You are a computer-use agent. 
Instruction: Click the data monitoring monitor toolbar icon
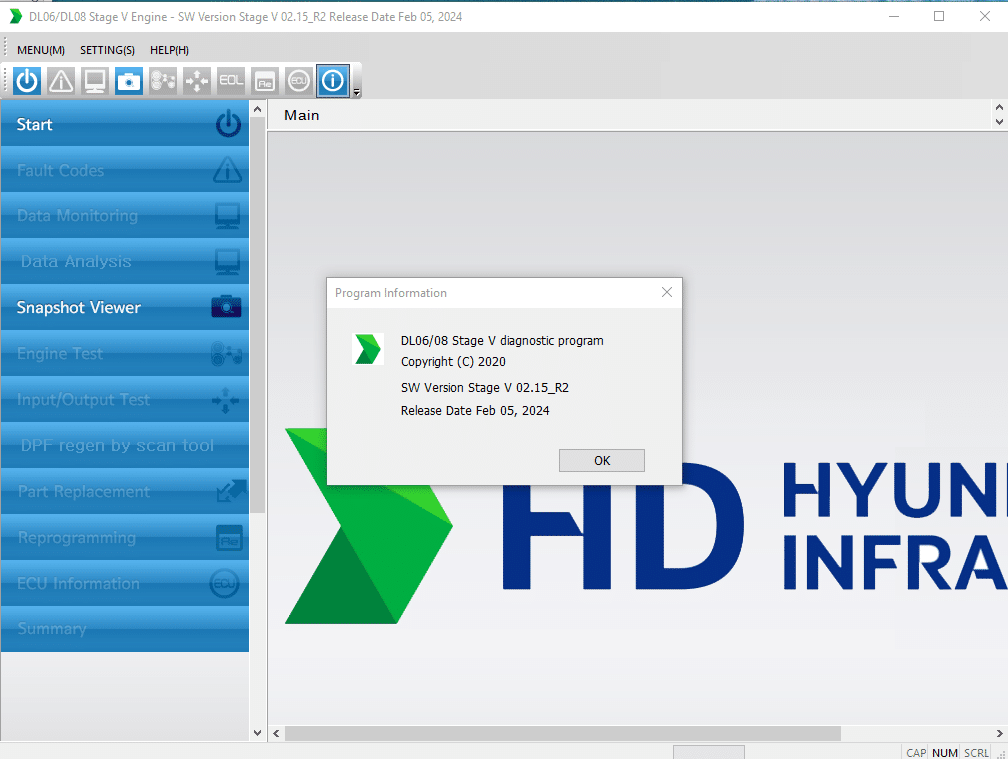point(95,81)
